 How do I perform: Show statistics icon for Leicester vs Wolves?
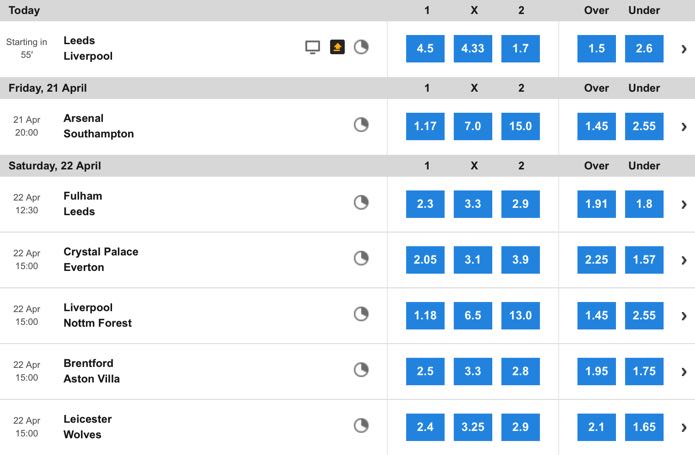[361, 426]
